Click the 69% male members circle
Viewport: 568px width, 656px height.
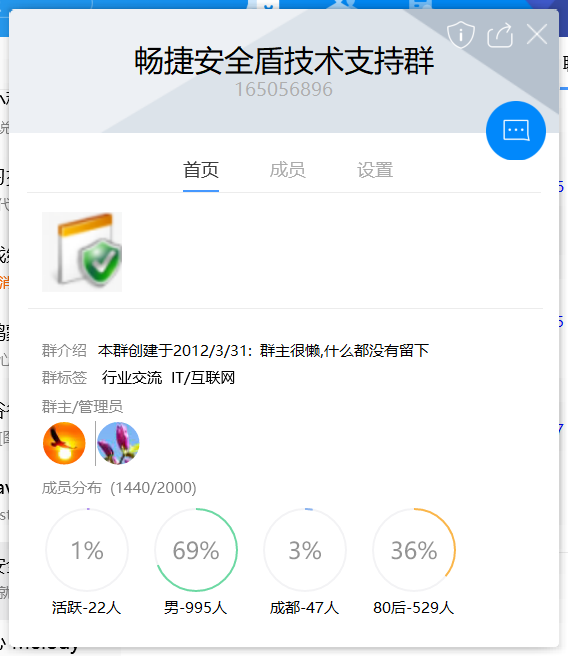(196, 550)
